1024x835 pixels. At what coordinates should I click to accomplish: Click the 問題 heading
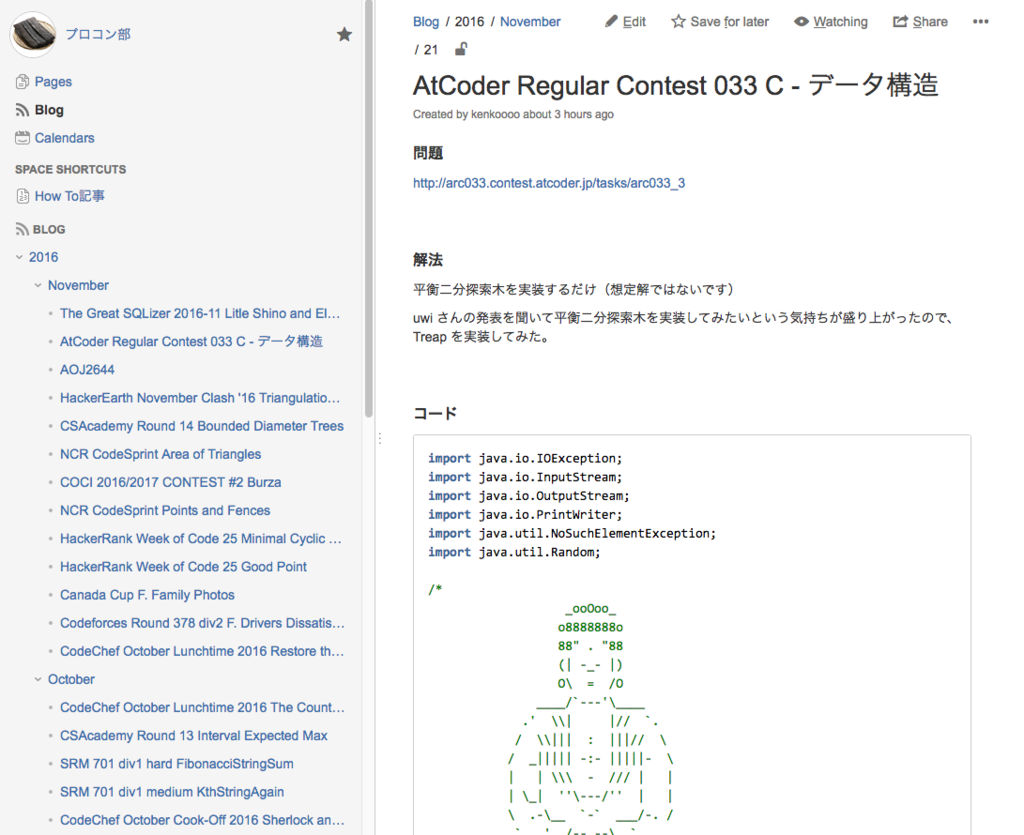pos(428,153)
